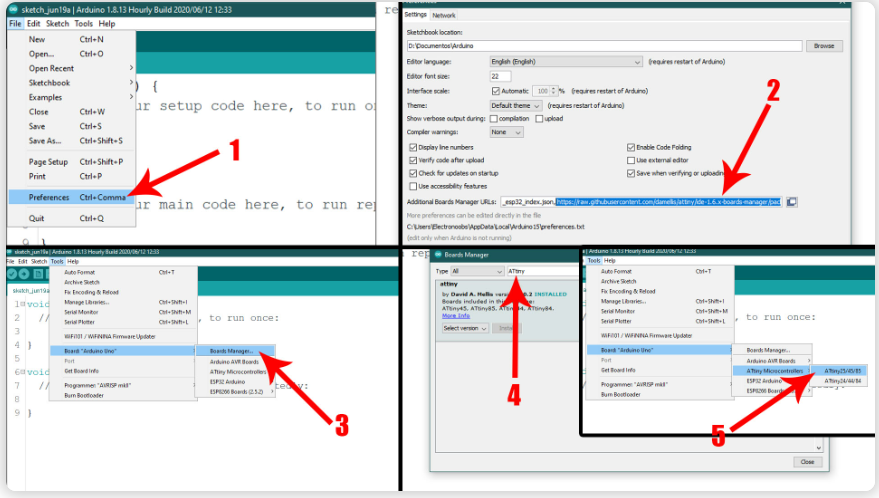Choose Page Setup in File menu
The width and height of the screenshot is (879, 498).
point(72,162)
